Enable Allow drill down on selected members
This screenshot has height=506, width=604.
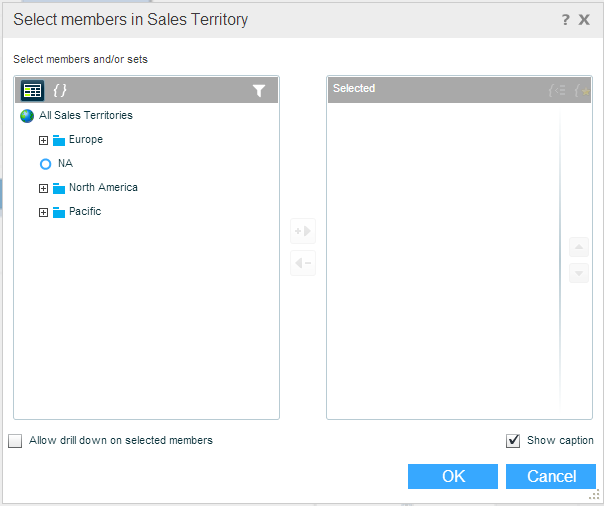[16, 441]
